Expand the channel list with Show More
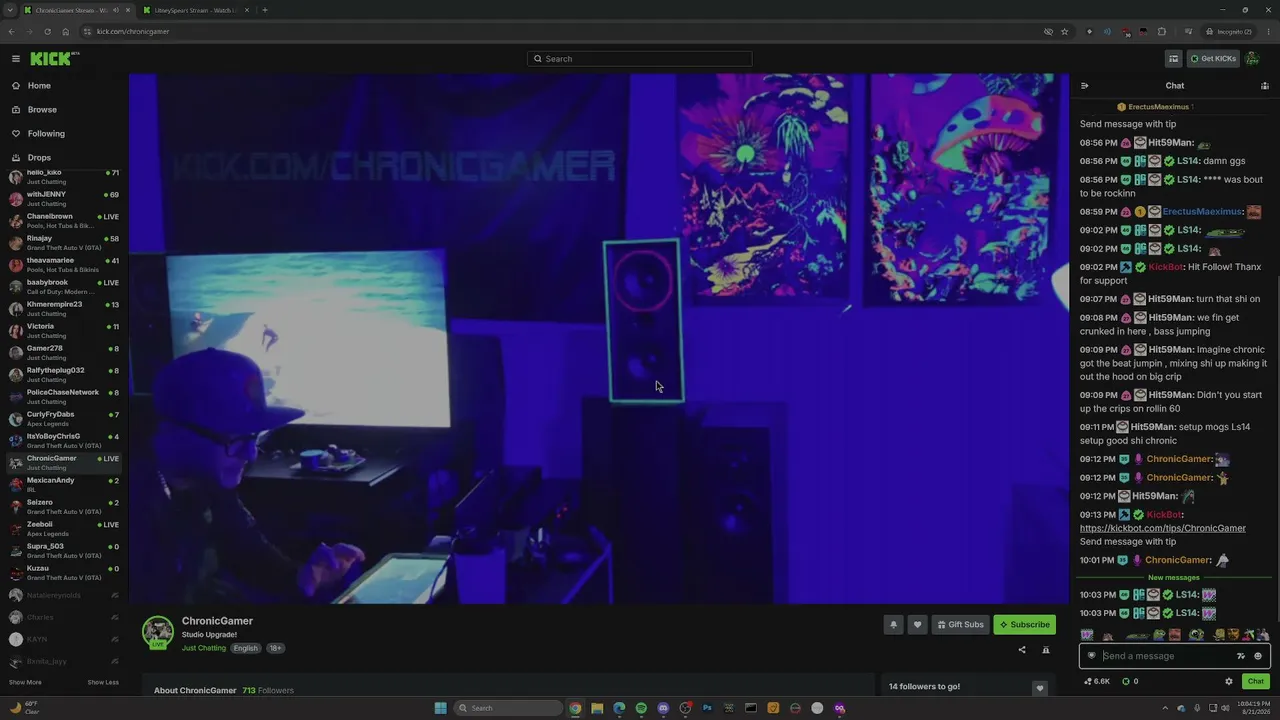The image size is (1280, 720). pyautogui.click(x=25, y=683)
